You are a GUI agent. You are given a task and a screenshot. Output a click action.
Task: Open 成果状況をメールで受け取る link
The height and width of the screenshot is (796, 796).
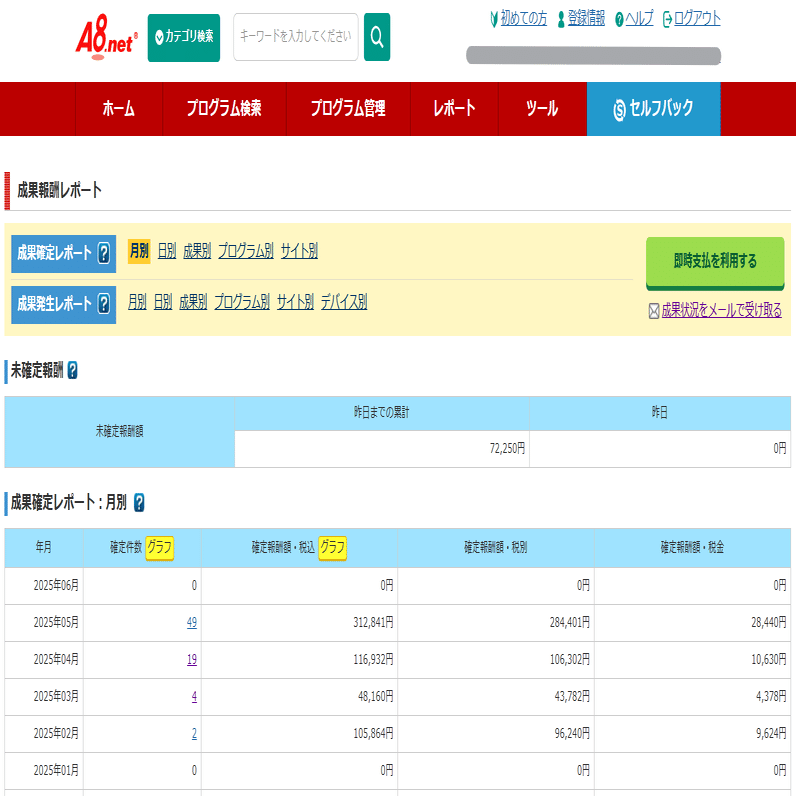721,310
